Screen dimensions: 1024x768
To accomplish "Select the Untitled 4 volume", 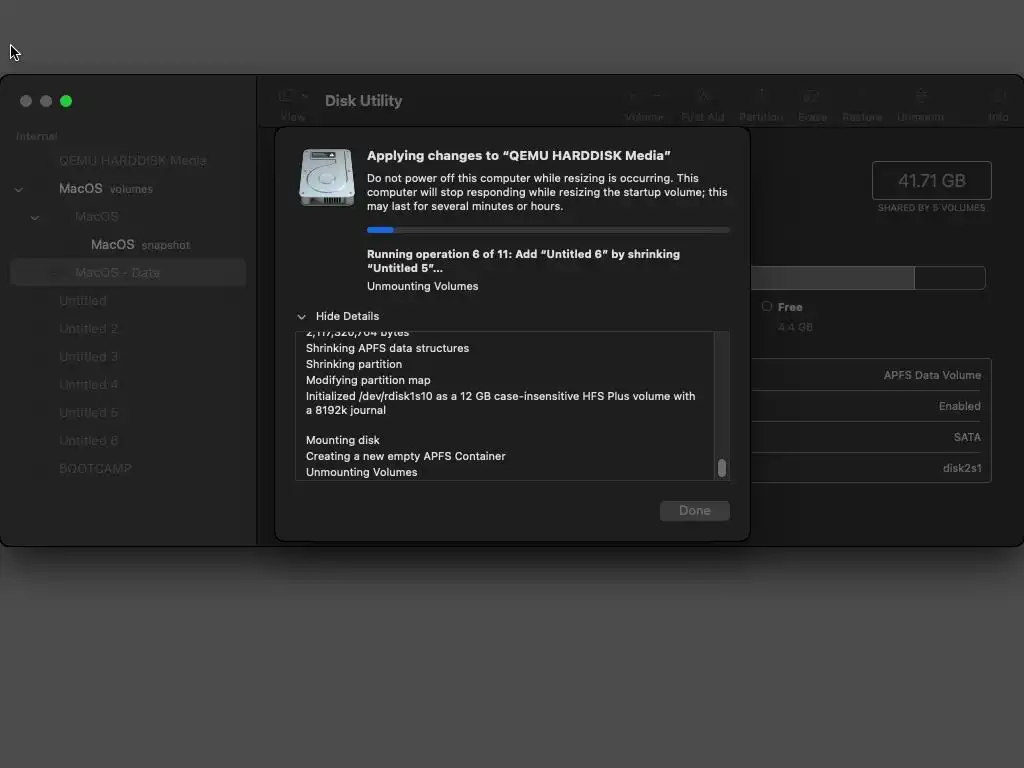I will (x=128, y=385).
